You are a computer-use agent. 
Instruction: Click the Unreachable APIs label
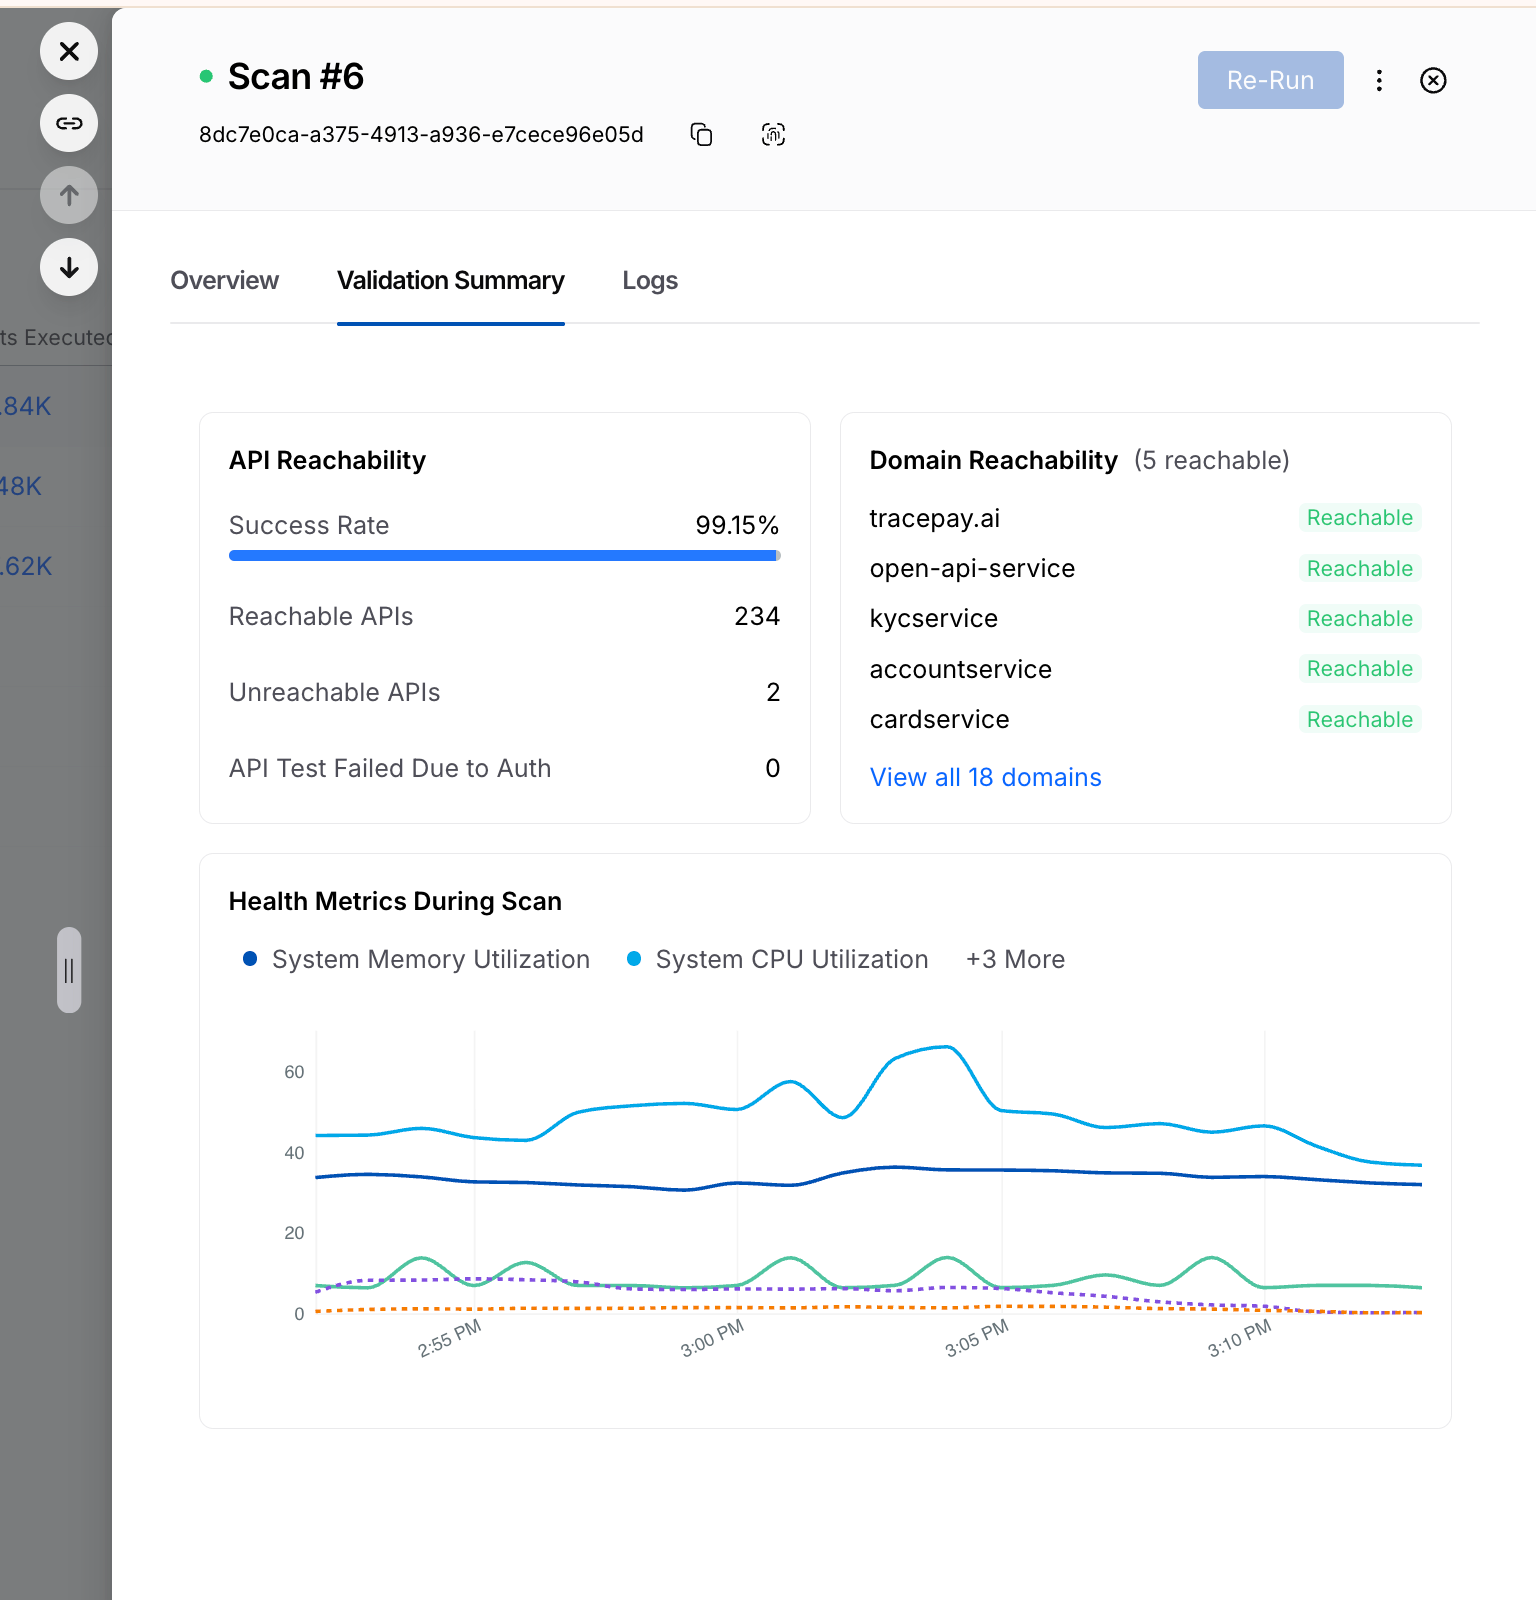click(334, 692)
